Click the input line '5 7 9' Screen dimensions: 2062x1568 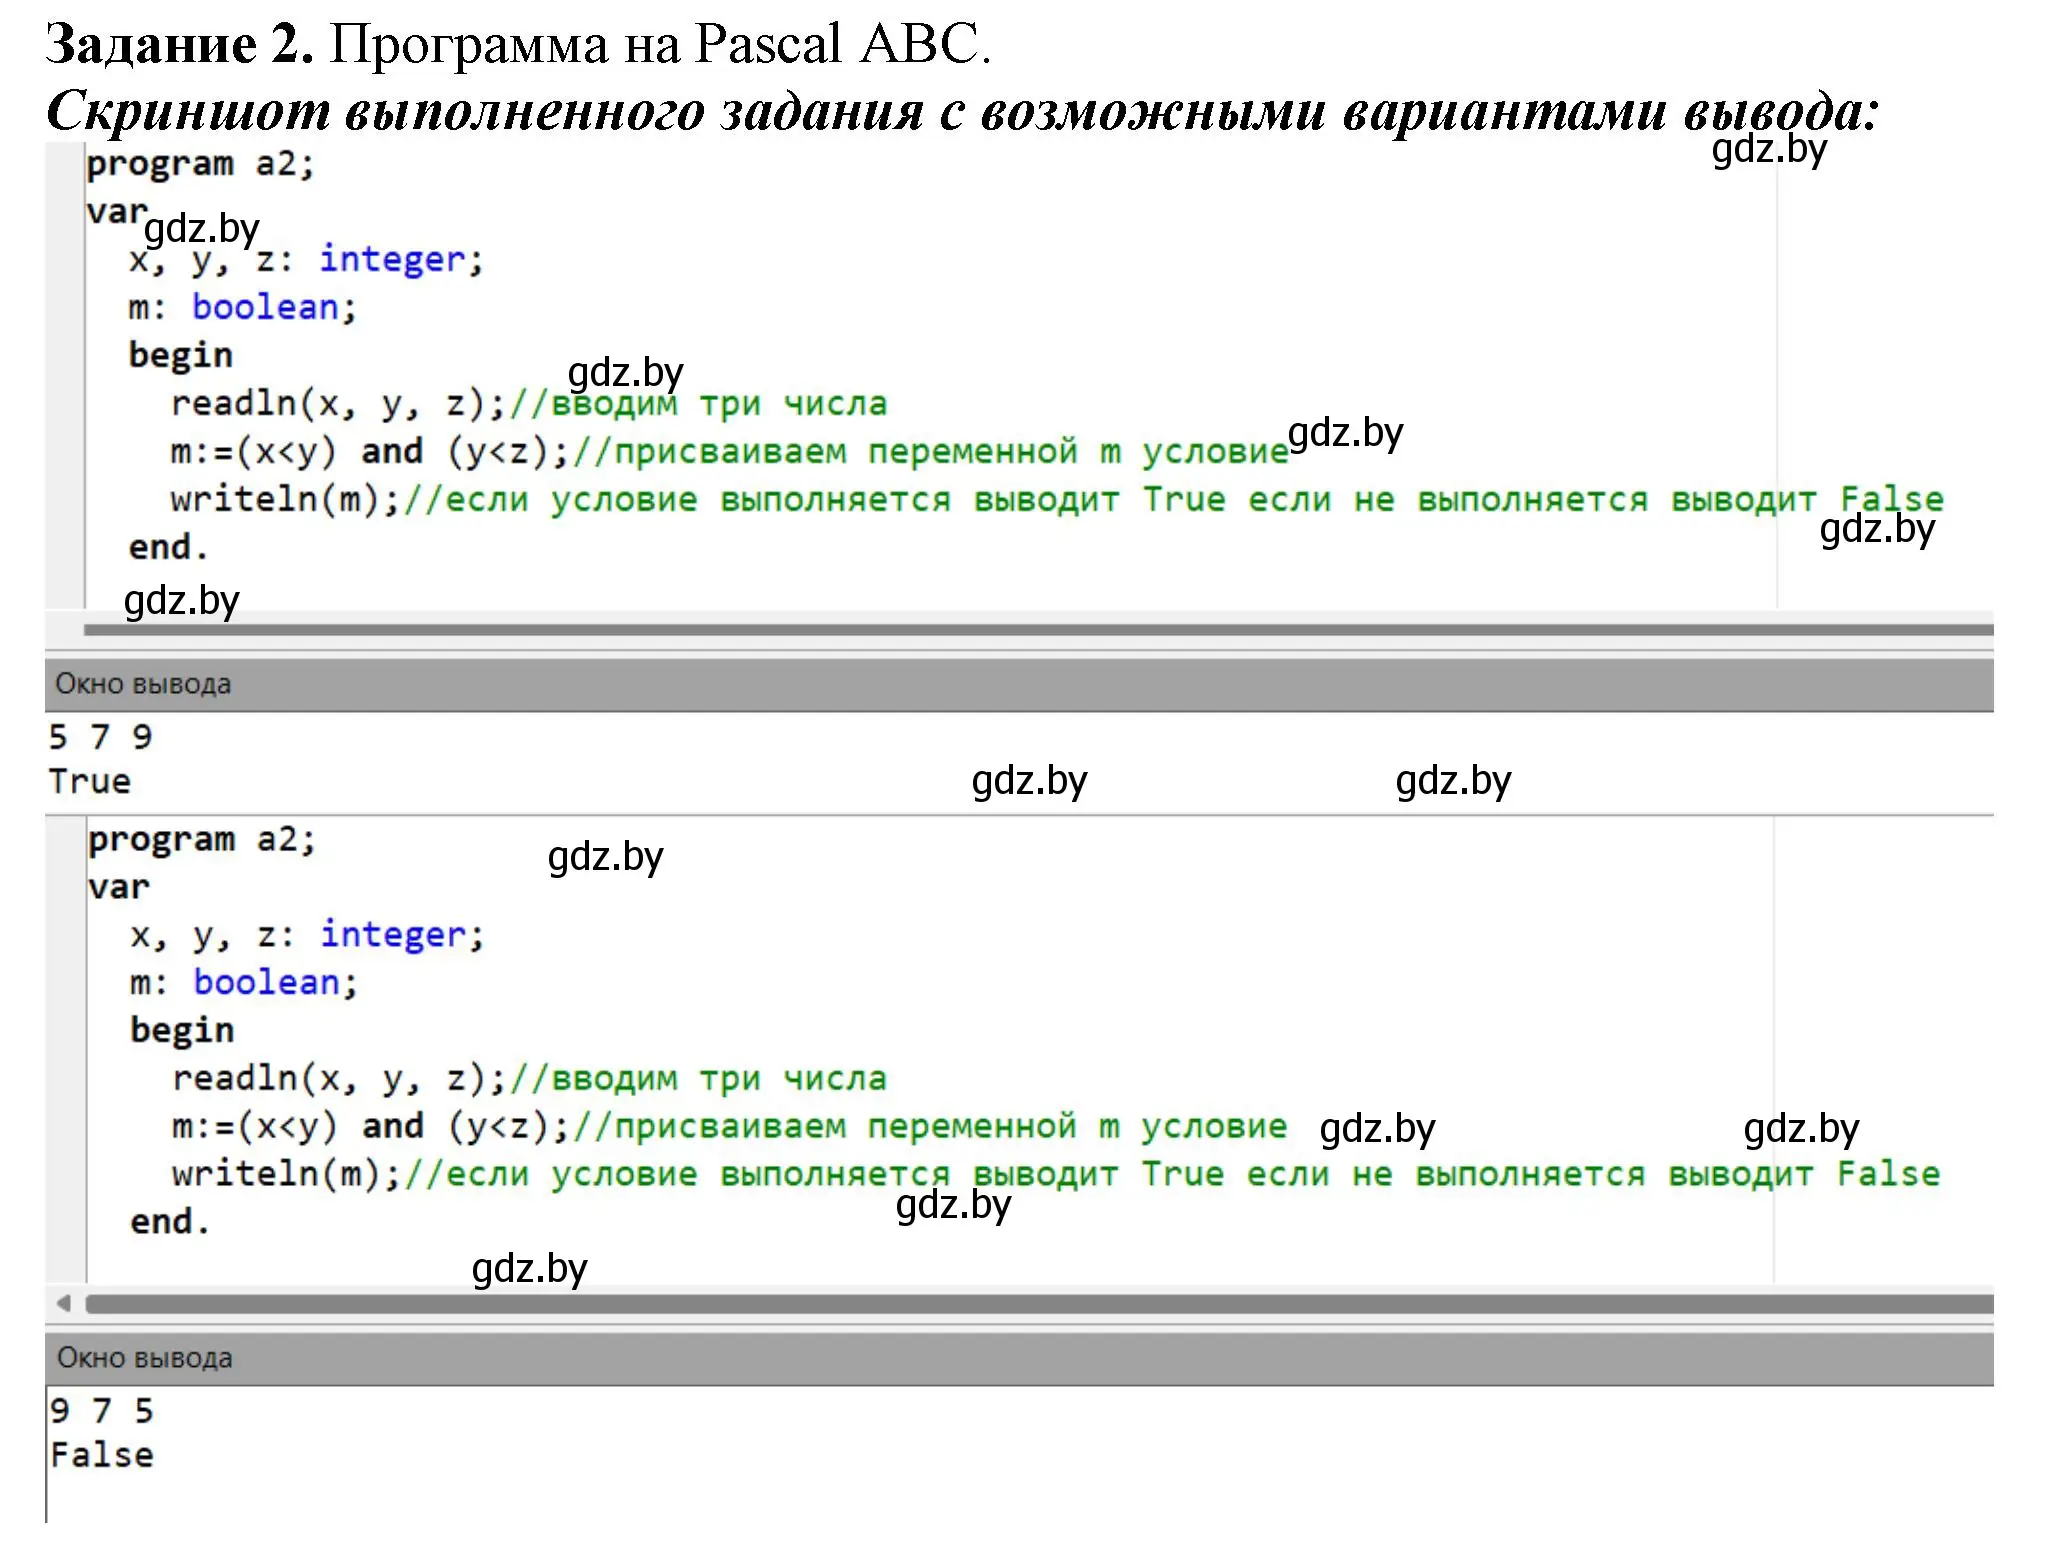pos(100,737)
